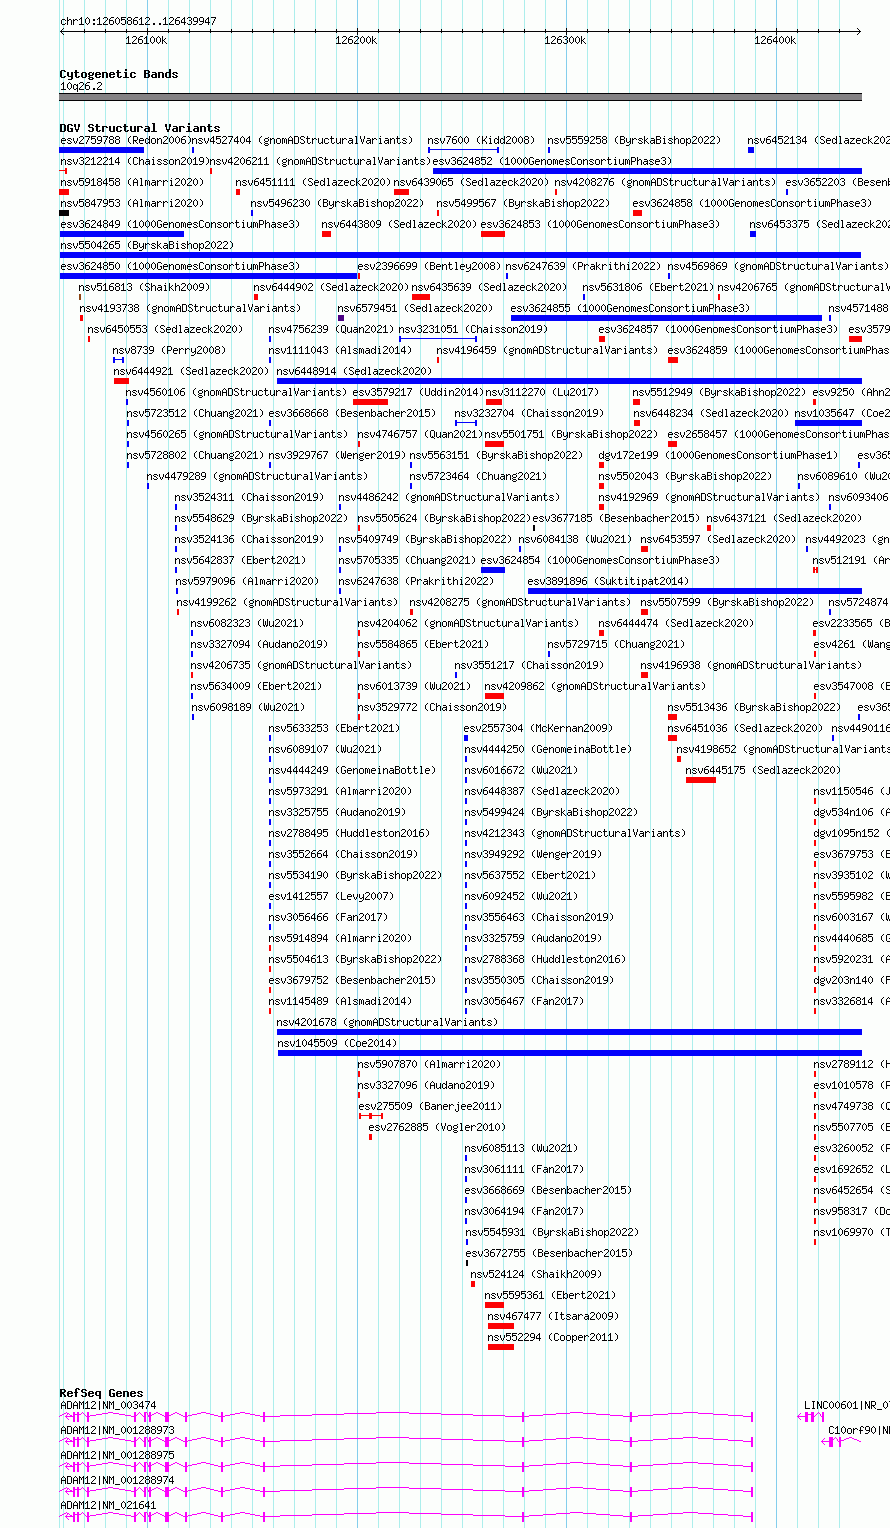
Task: Click the chr10:126058612..126439947 coordinates label
Action: coord(138,21)
